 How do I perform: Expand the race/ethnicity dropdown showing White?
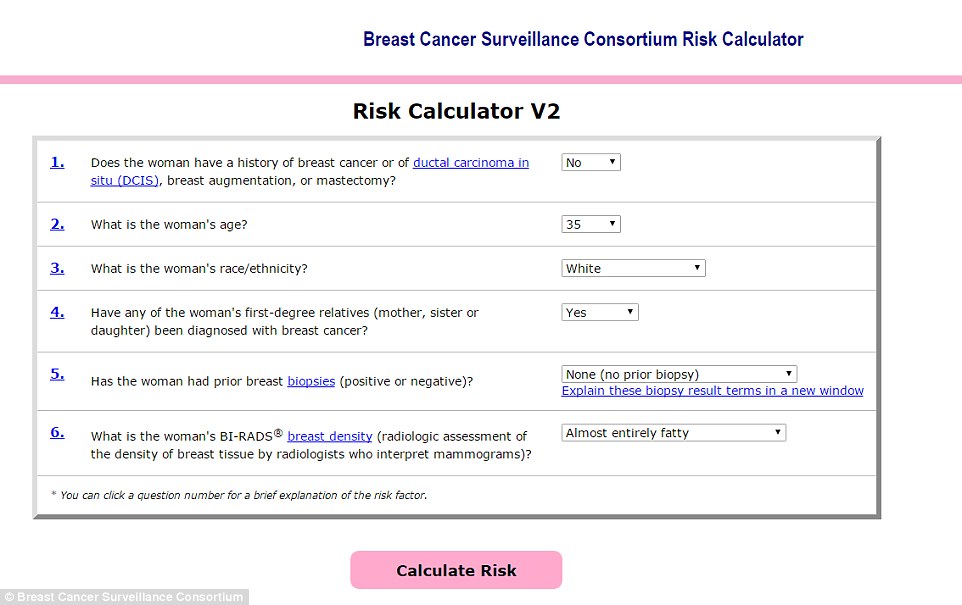coord(633,268)
